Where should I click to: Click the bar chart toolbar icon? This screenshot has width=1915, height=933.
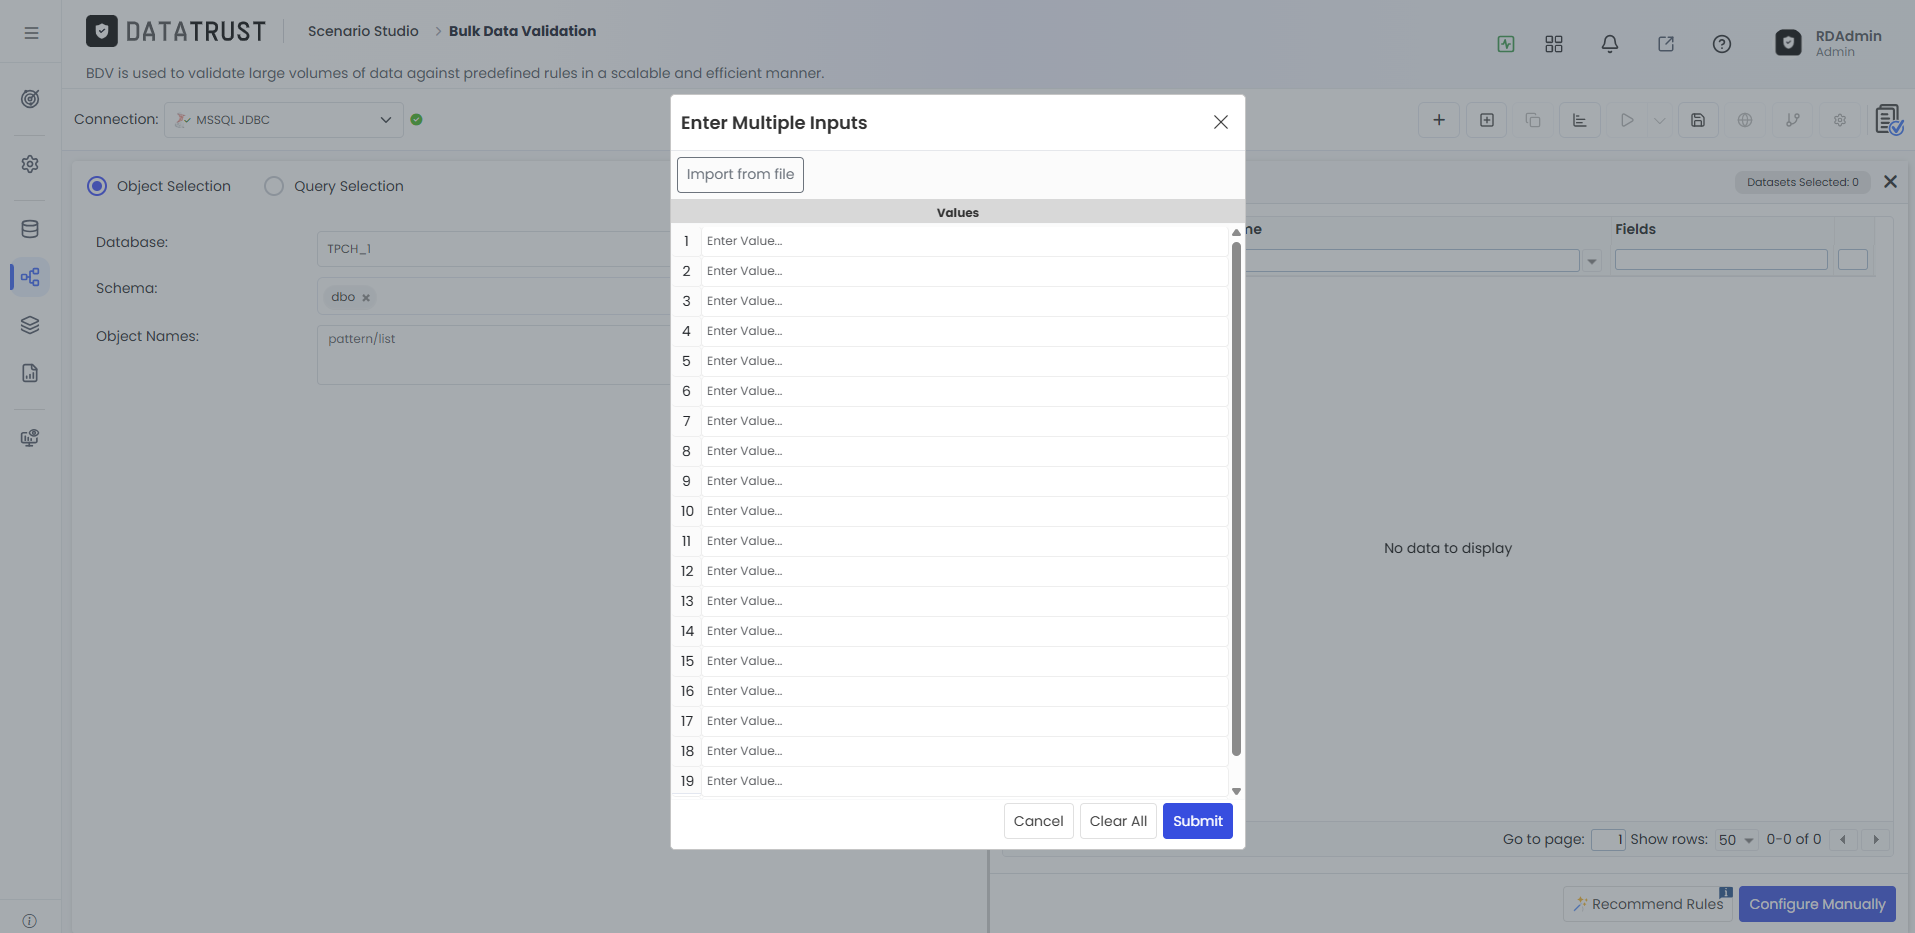pyautogui.click(x=1580, y=120)
